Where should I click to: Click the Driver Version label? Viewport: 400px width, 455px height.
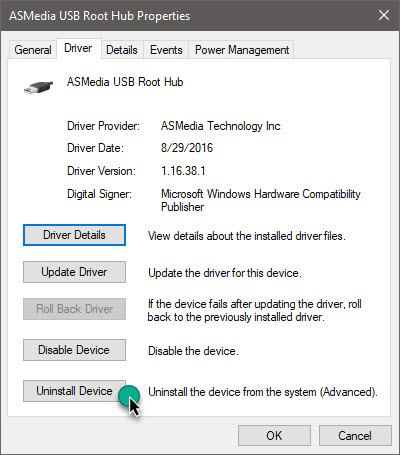point(101,171)
